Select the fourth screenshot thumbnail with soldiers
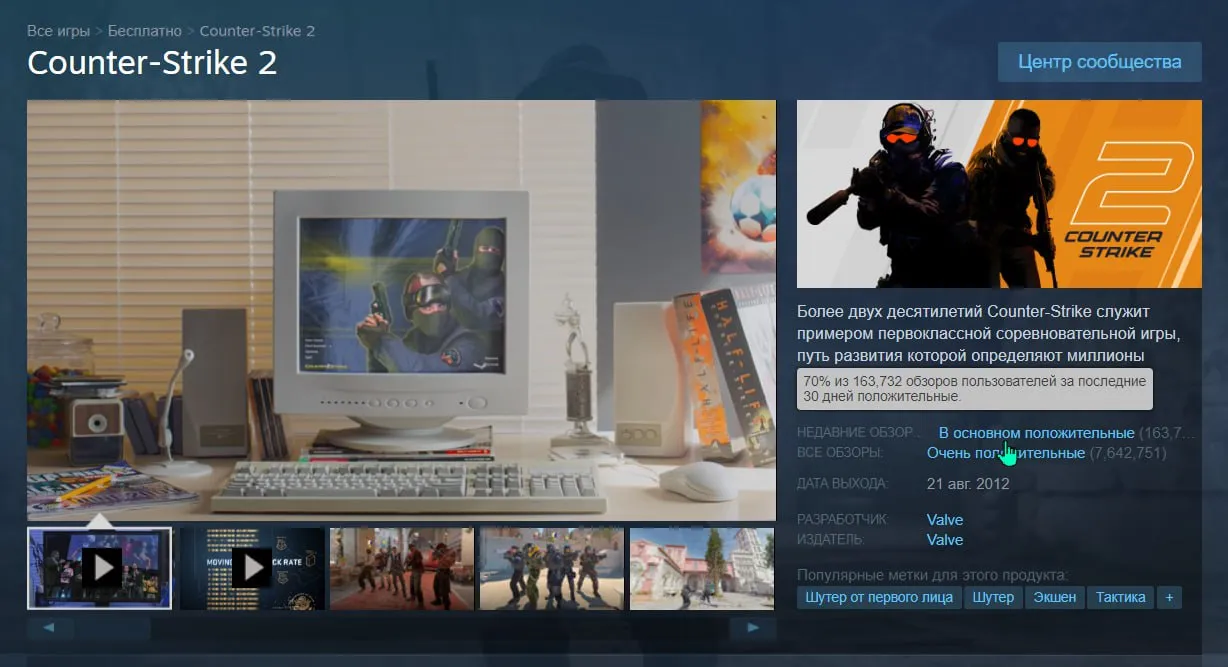Viewport: 1228px width, 667px height. (x=552, y=568)
